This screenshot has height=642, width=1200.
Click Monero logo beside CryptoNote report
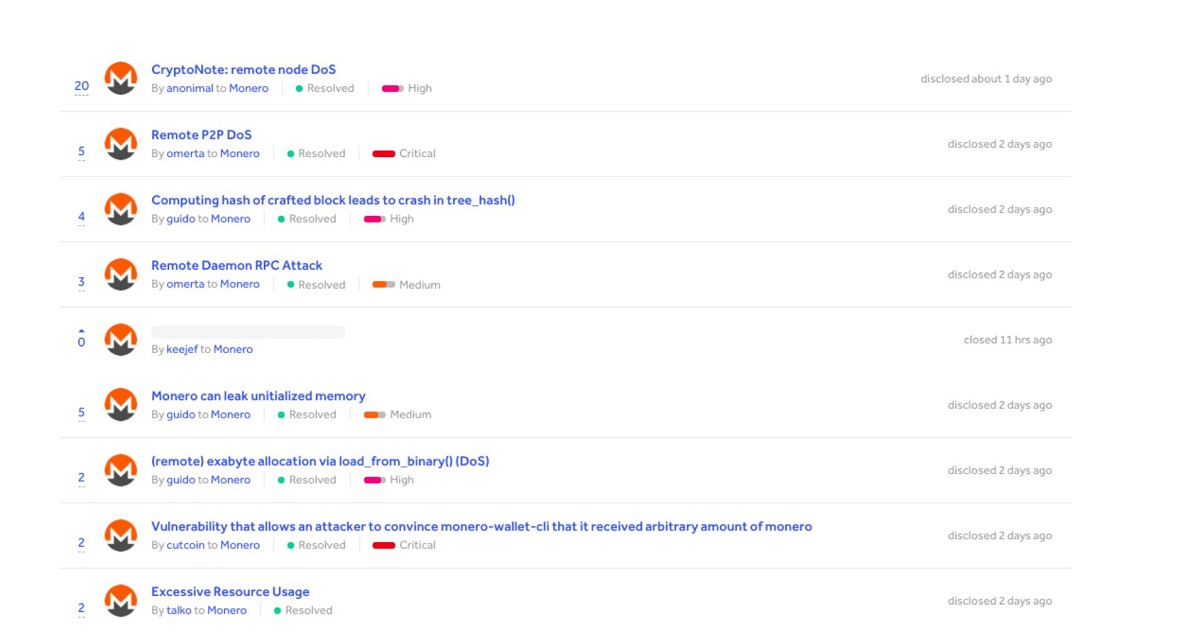point(121,78)
